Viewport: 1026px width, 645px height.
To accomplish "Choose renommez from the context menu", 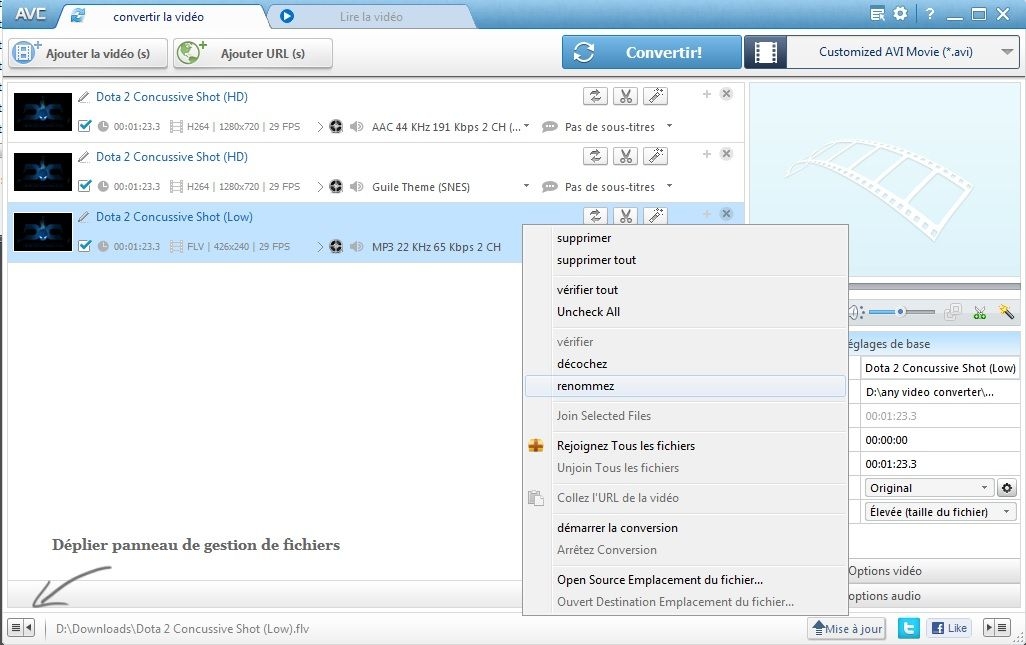I will pos(587,385).
